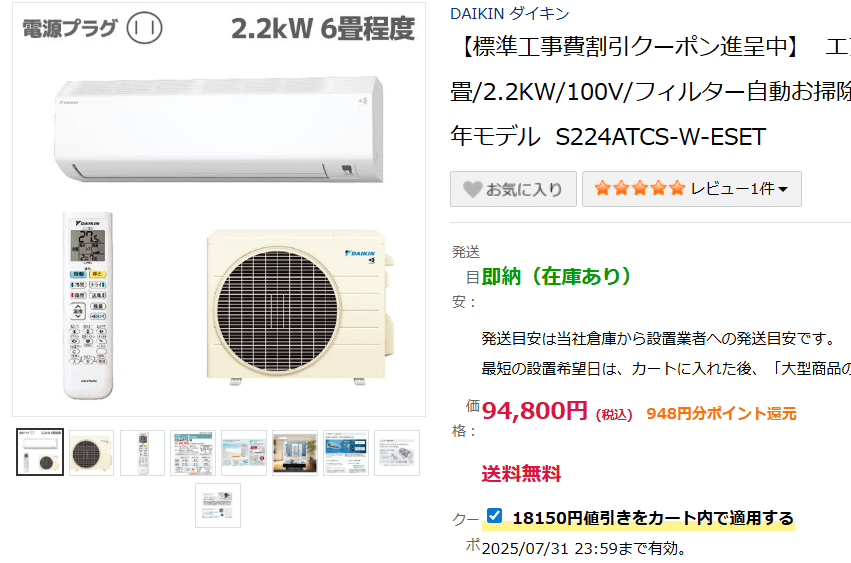Click the five-star rating icons
Viewport: 851px width, 563px height.
639,188
